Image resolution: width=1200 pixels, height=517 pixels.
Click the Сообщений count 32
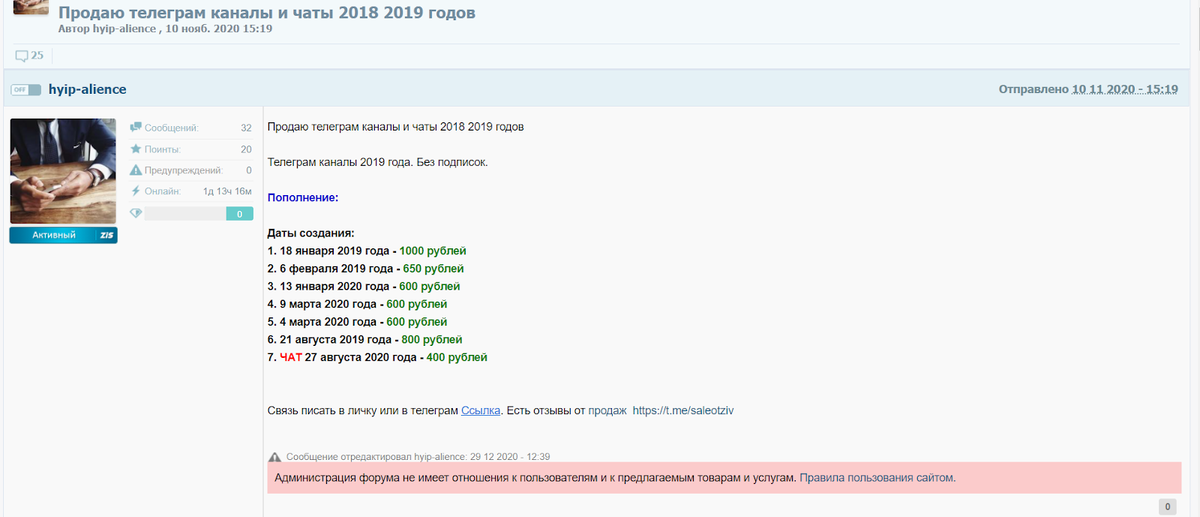coord(246,128)
